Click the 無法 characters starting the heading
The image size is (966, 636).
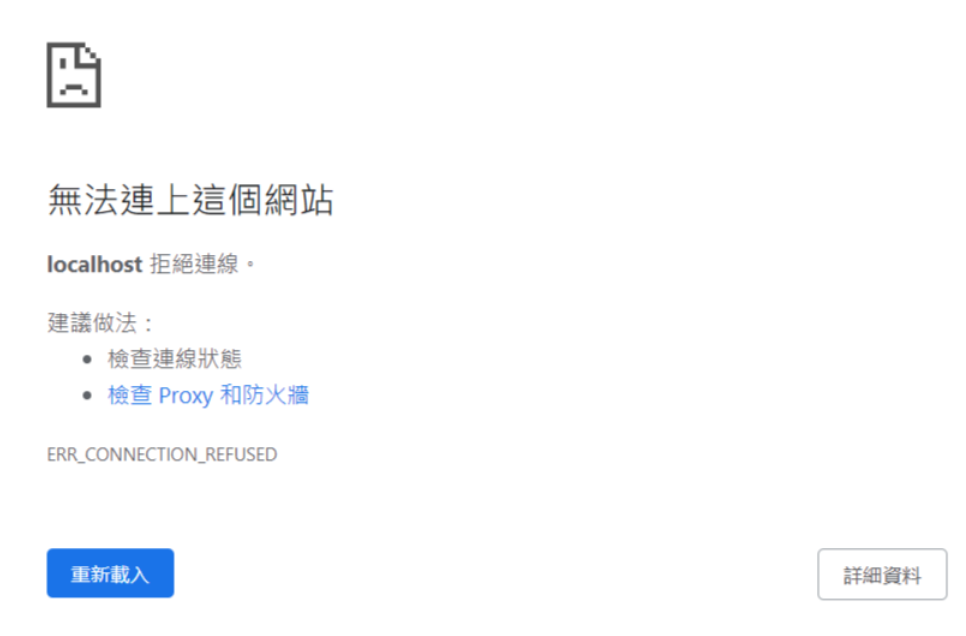coord(83,200)
